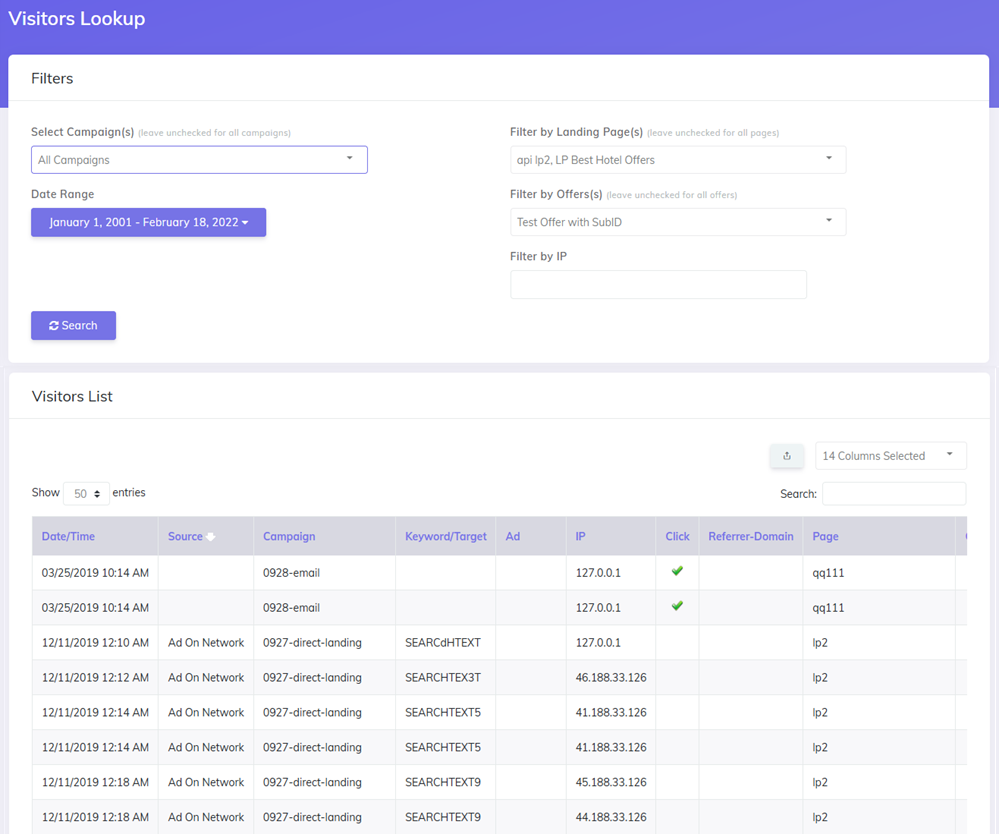Click the green check mark in second row
The height and width of the screenshot is (834, 999).
point(677,606)
